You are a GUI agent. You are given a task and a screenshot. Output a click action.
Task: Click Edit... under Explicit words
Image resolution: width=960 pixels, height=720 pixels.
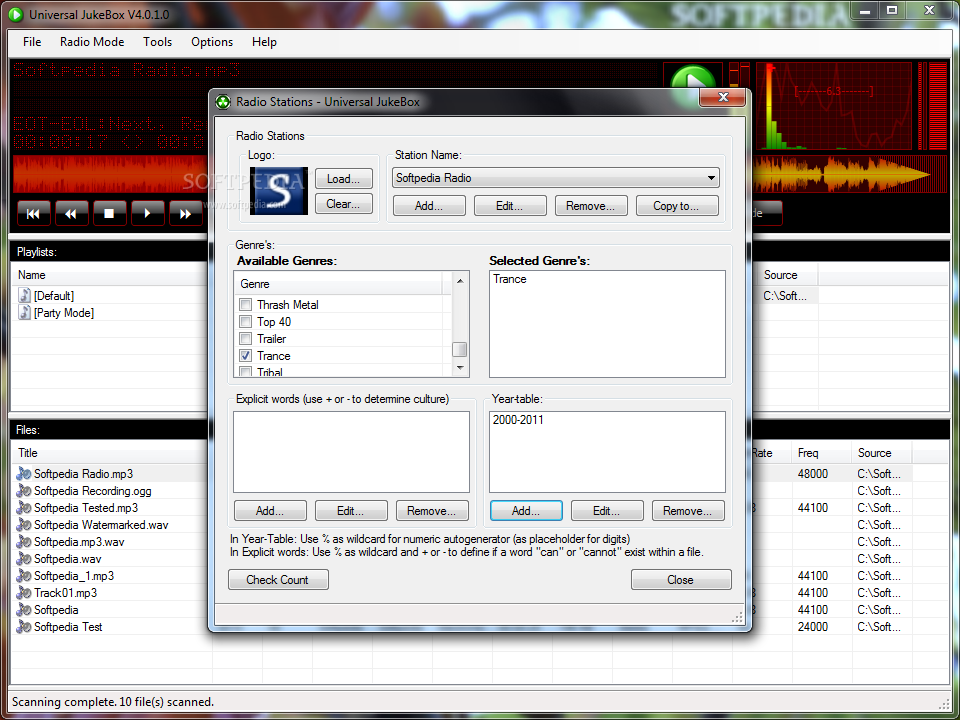[x=351, y=511]
